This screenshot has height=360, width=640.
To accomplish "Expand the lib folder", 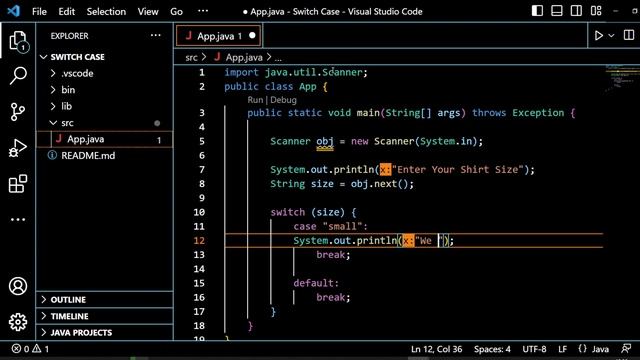I will click(67, 107).
